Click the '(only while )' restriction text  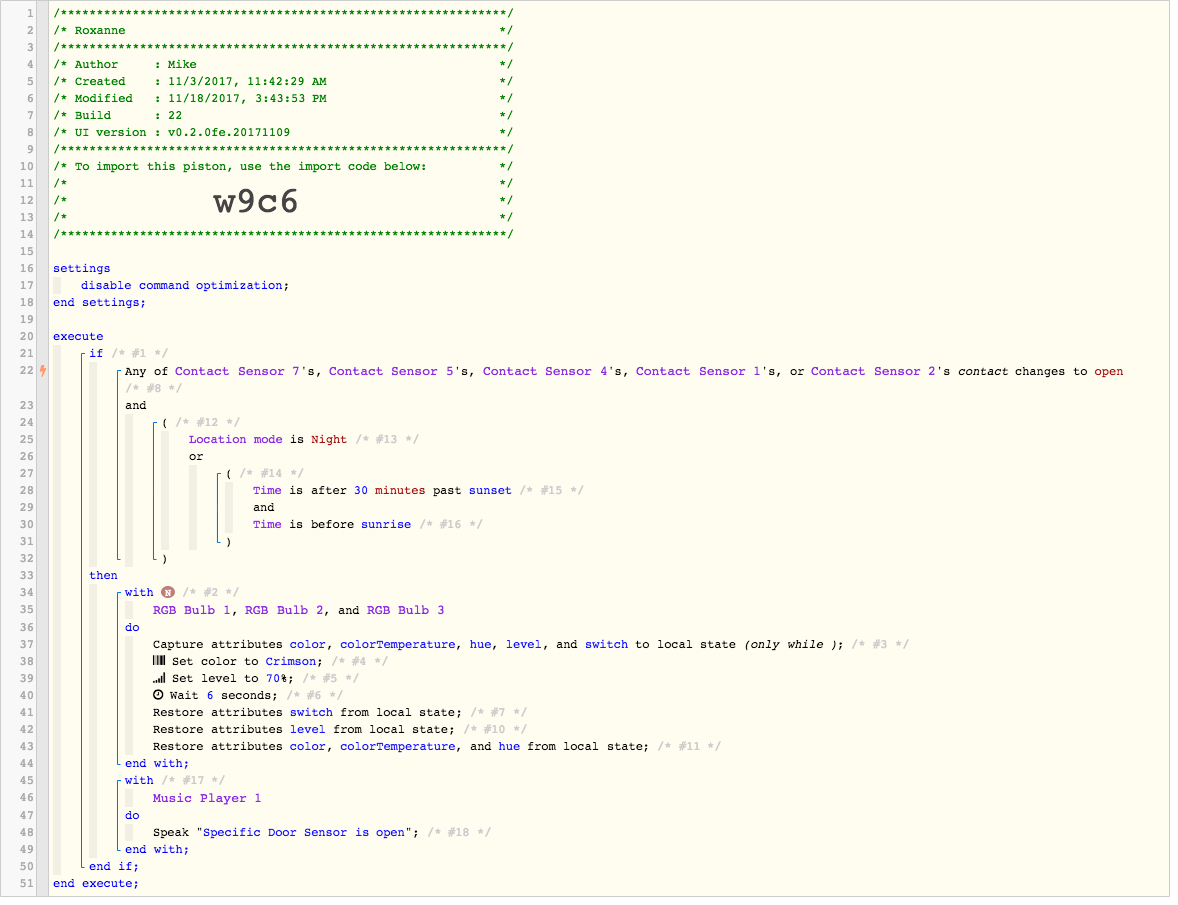click(790, 644)
